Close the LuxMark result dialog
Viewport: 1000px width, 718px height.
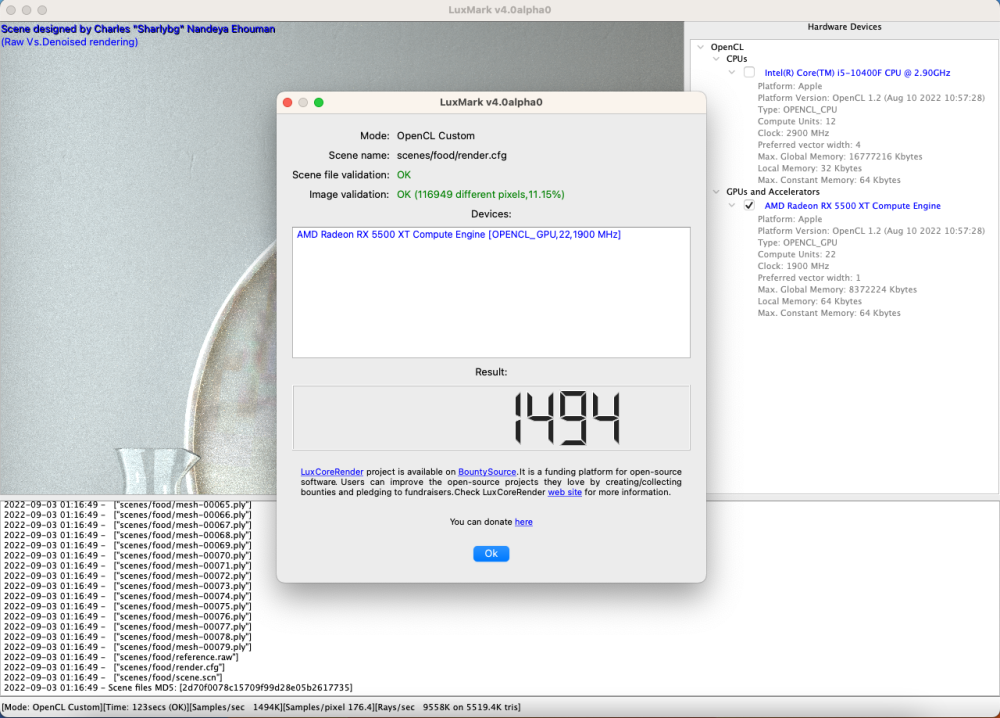288,102
